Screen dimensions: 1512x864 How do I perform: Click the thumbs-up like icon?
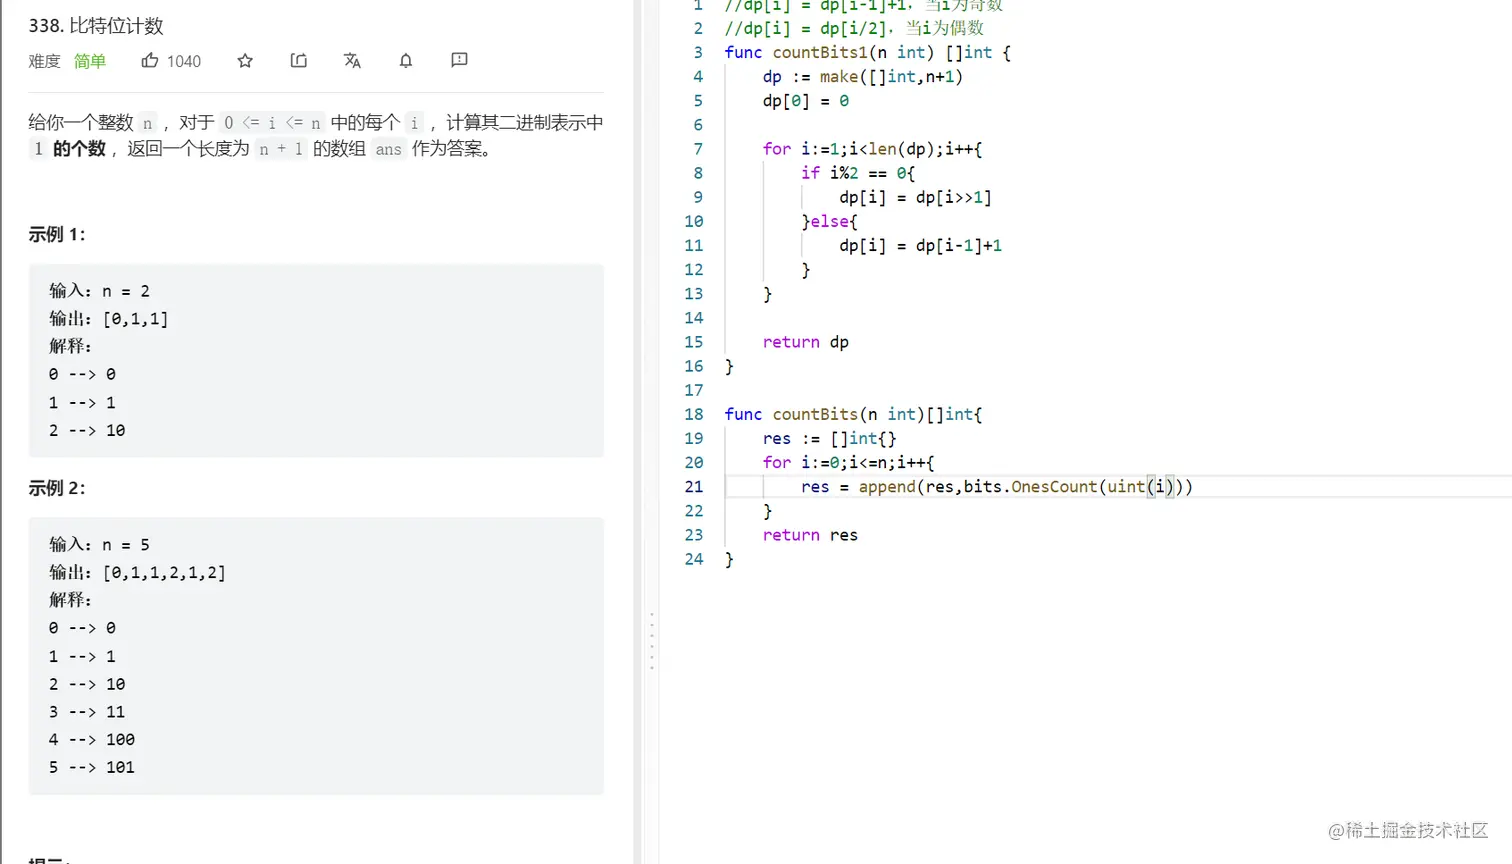150,60
